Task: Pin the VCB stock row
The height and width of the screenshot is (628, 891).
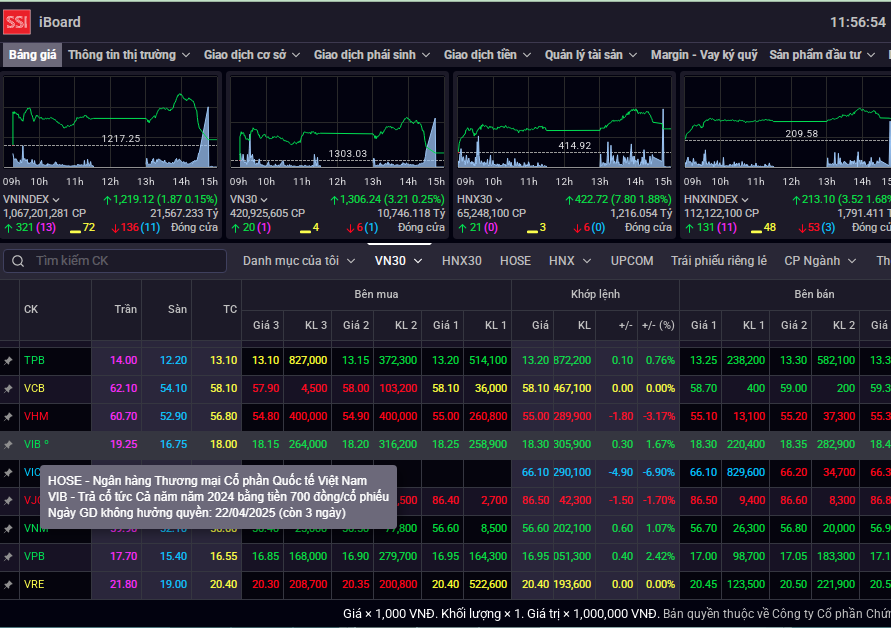Action: pos(9,389)
